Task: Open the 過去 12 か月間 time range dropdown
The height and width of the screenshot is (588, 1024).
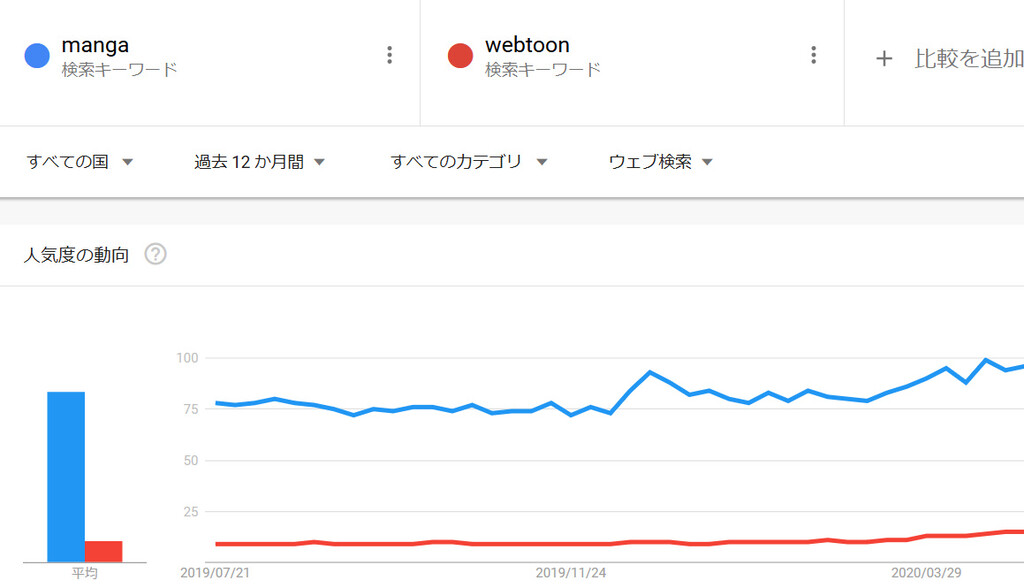Action: [x=259, y=161]
